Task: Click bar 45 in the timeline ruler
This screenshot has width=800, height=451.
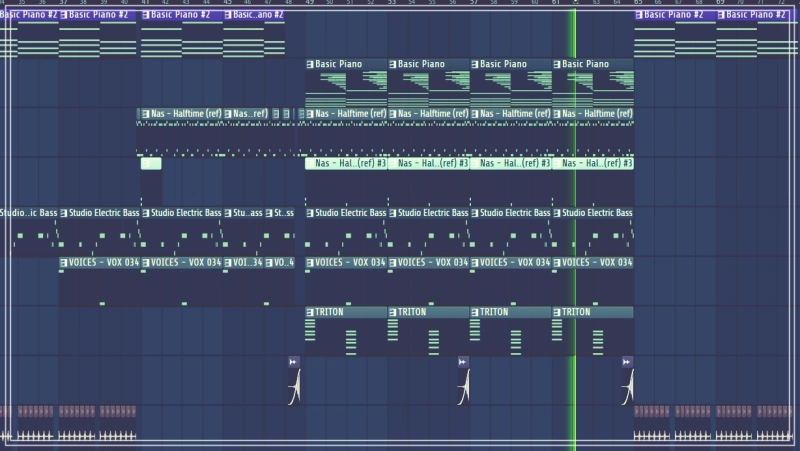Action: 228,3
